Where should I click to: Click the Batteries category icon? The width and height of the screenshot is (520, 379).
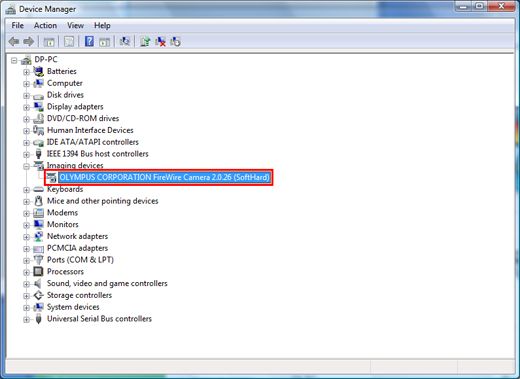39,71
